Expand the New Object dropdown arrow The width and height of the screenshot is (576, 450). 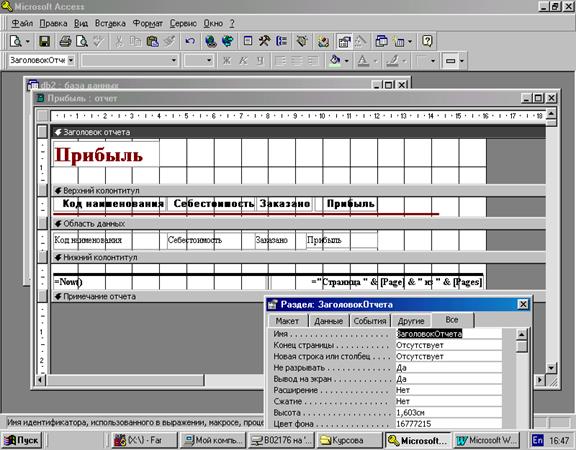point(410,41)
